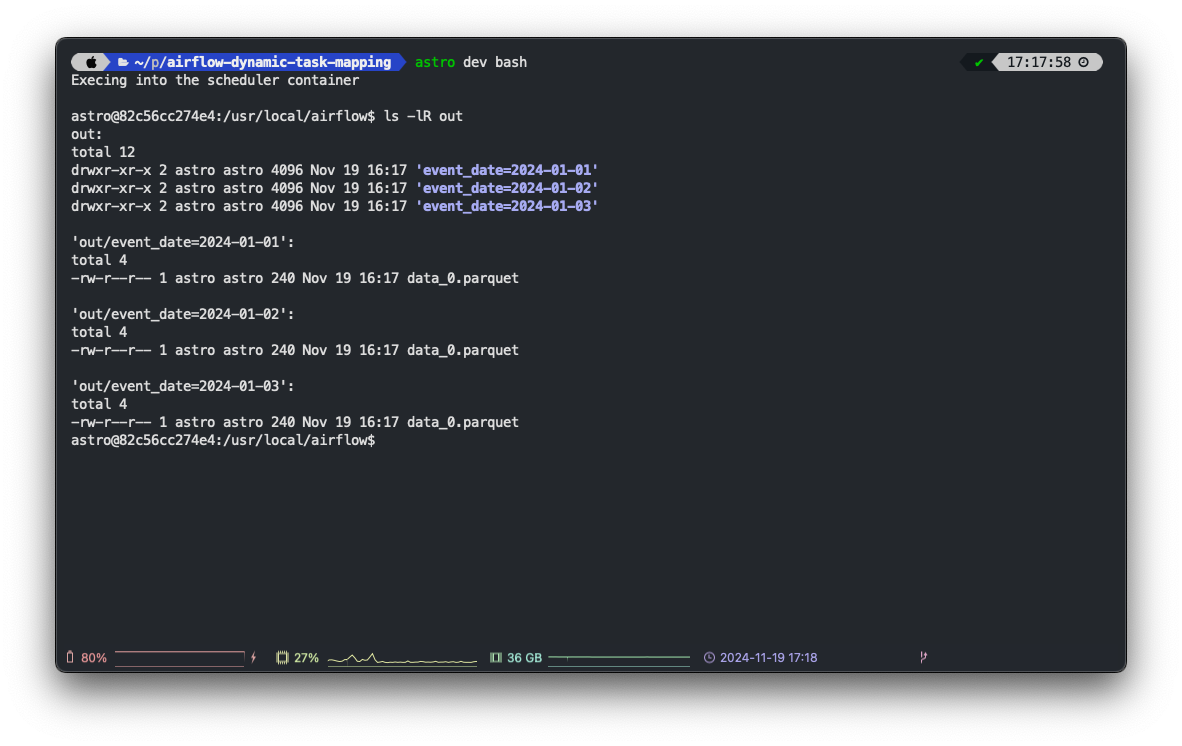Click the memory icon beside 36 GB
This screenshot has height=746, width=1182.
click(496, 657)
